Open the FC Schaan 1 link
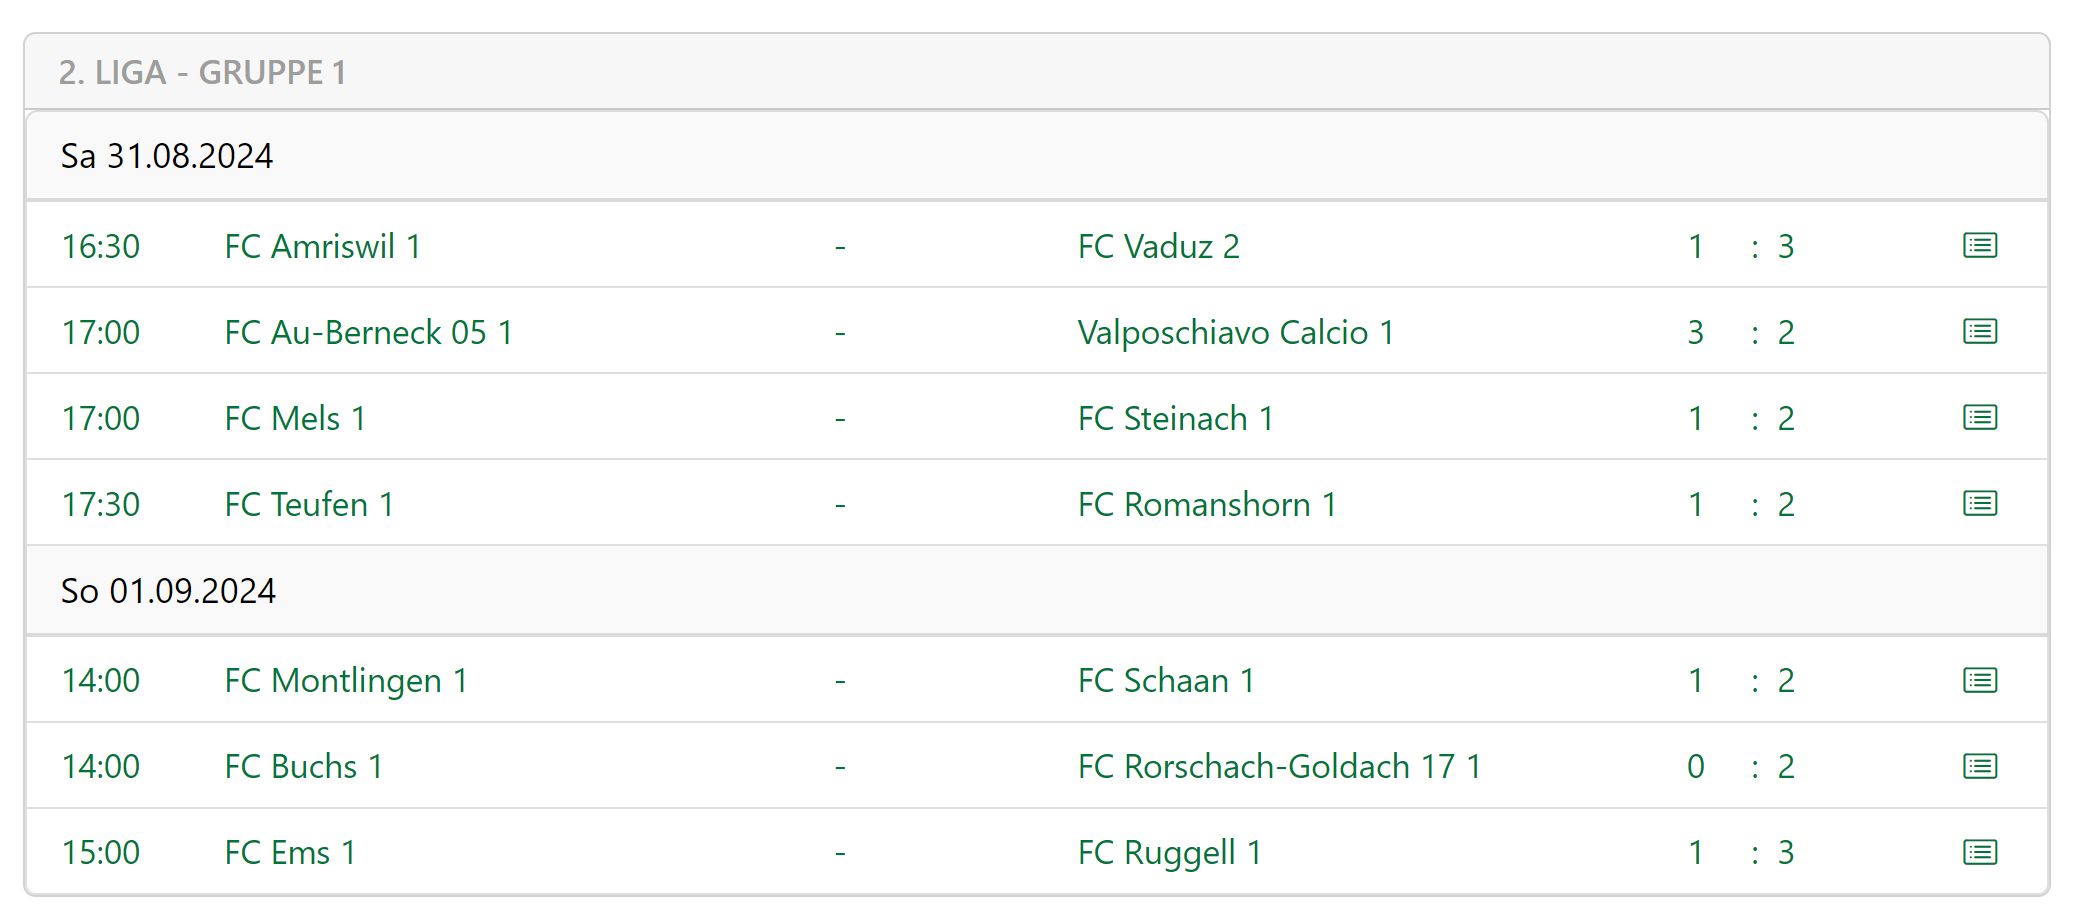Screen dimensions: 2076x922 (1165, 680)
